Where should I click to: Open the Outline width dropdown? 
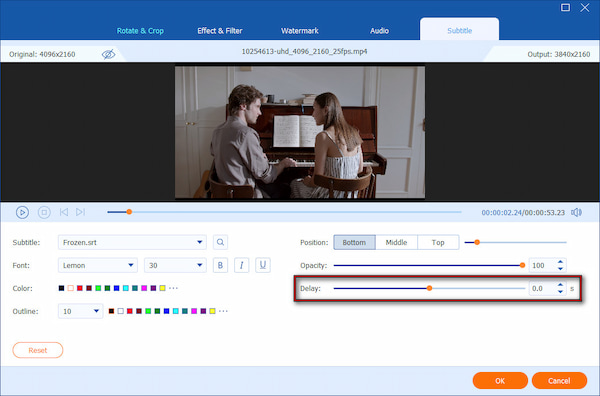80,311
